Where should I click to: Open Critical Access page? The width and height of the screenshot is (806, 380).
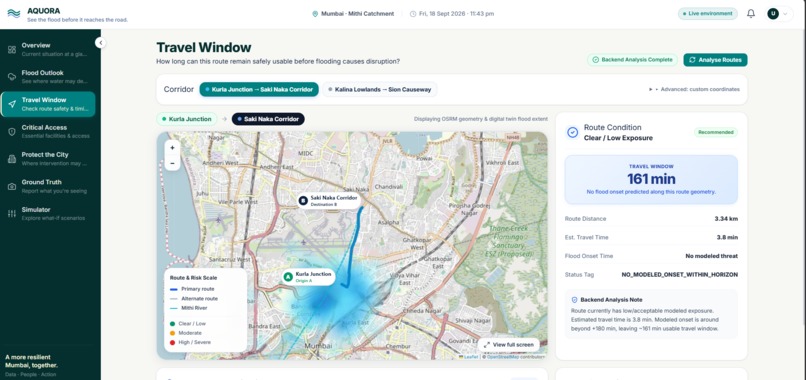48,131
